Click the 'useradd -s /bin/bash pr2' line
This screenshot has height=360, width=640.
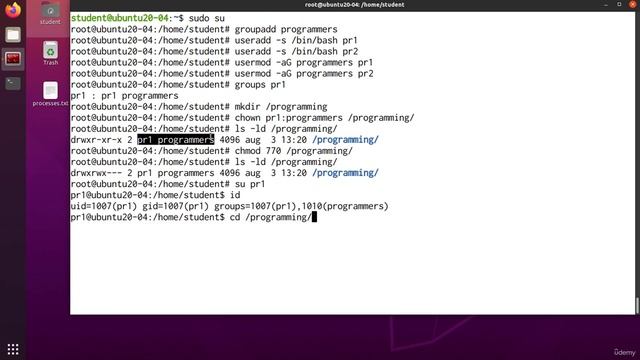pos(214,51)
